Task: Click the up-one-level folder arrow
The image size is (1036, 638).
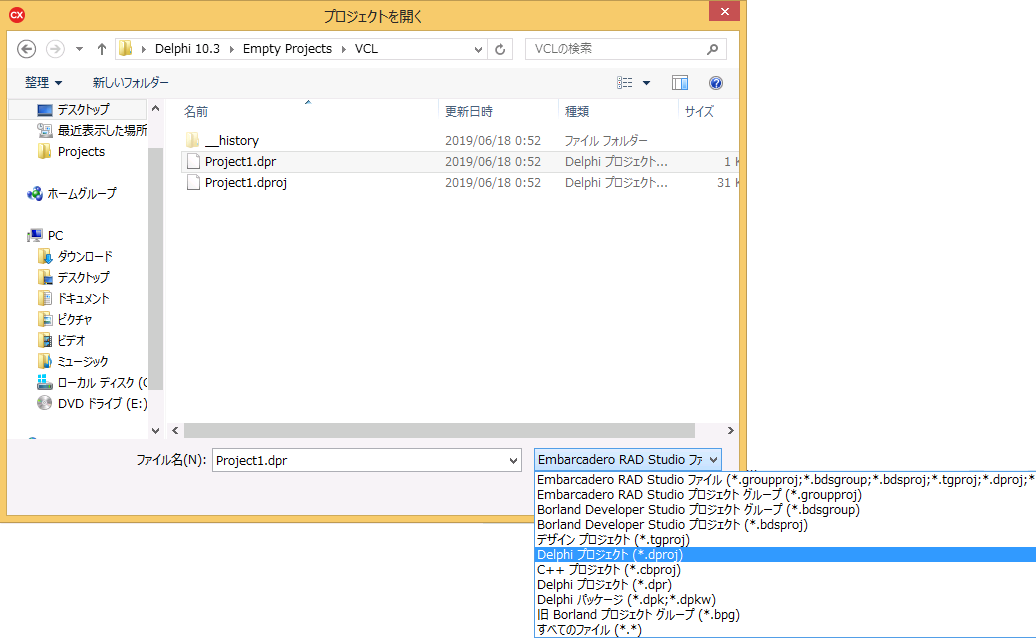Action: pos(102,48)
